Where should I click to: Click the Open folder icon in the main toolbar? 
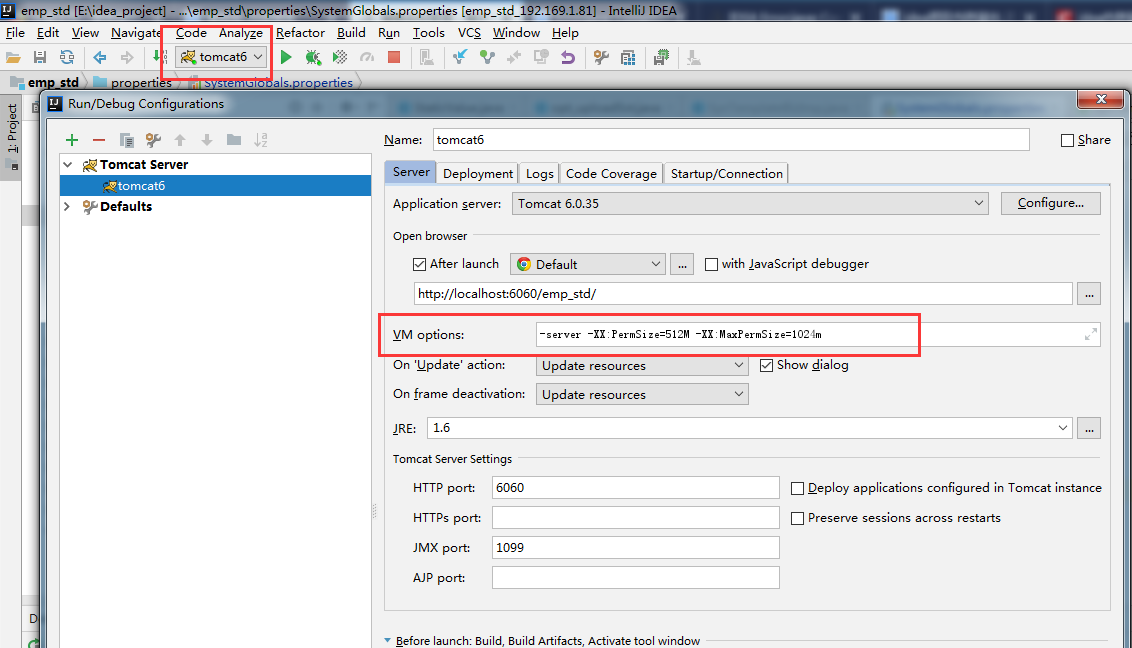pyautogui.click(x=13, y=58)
